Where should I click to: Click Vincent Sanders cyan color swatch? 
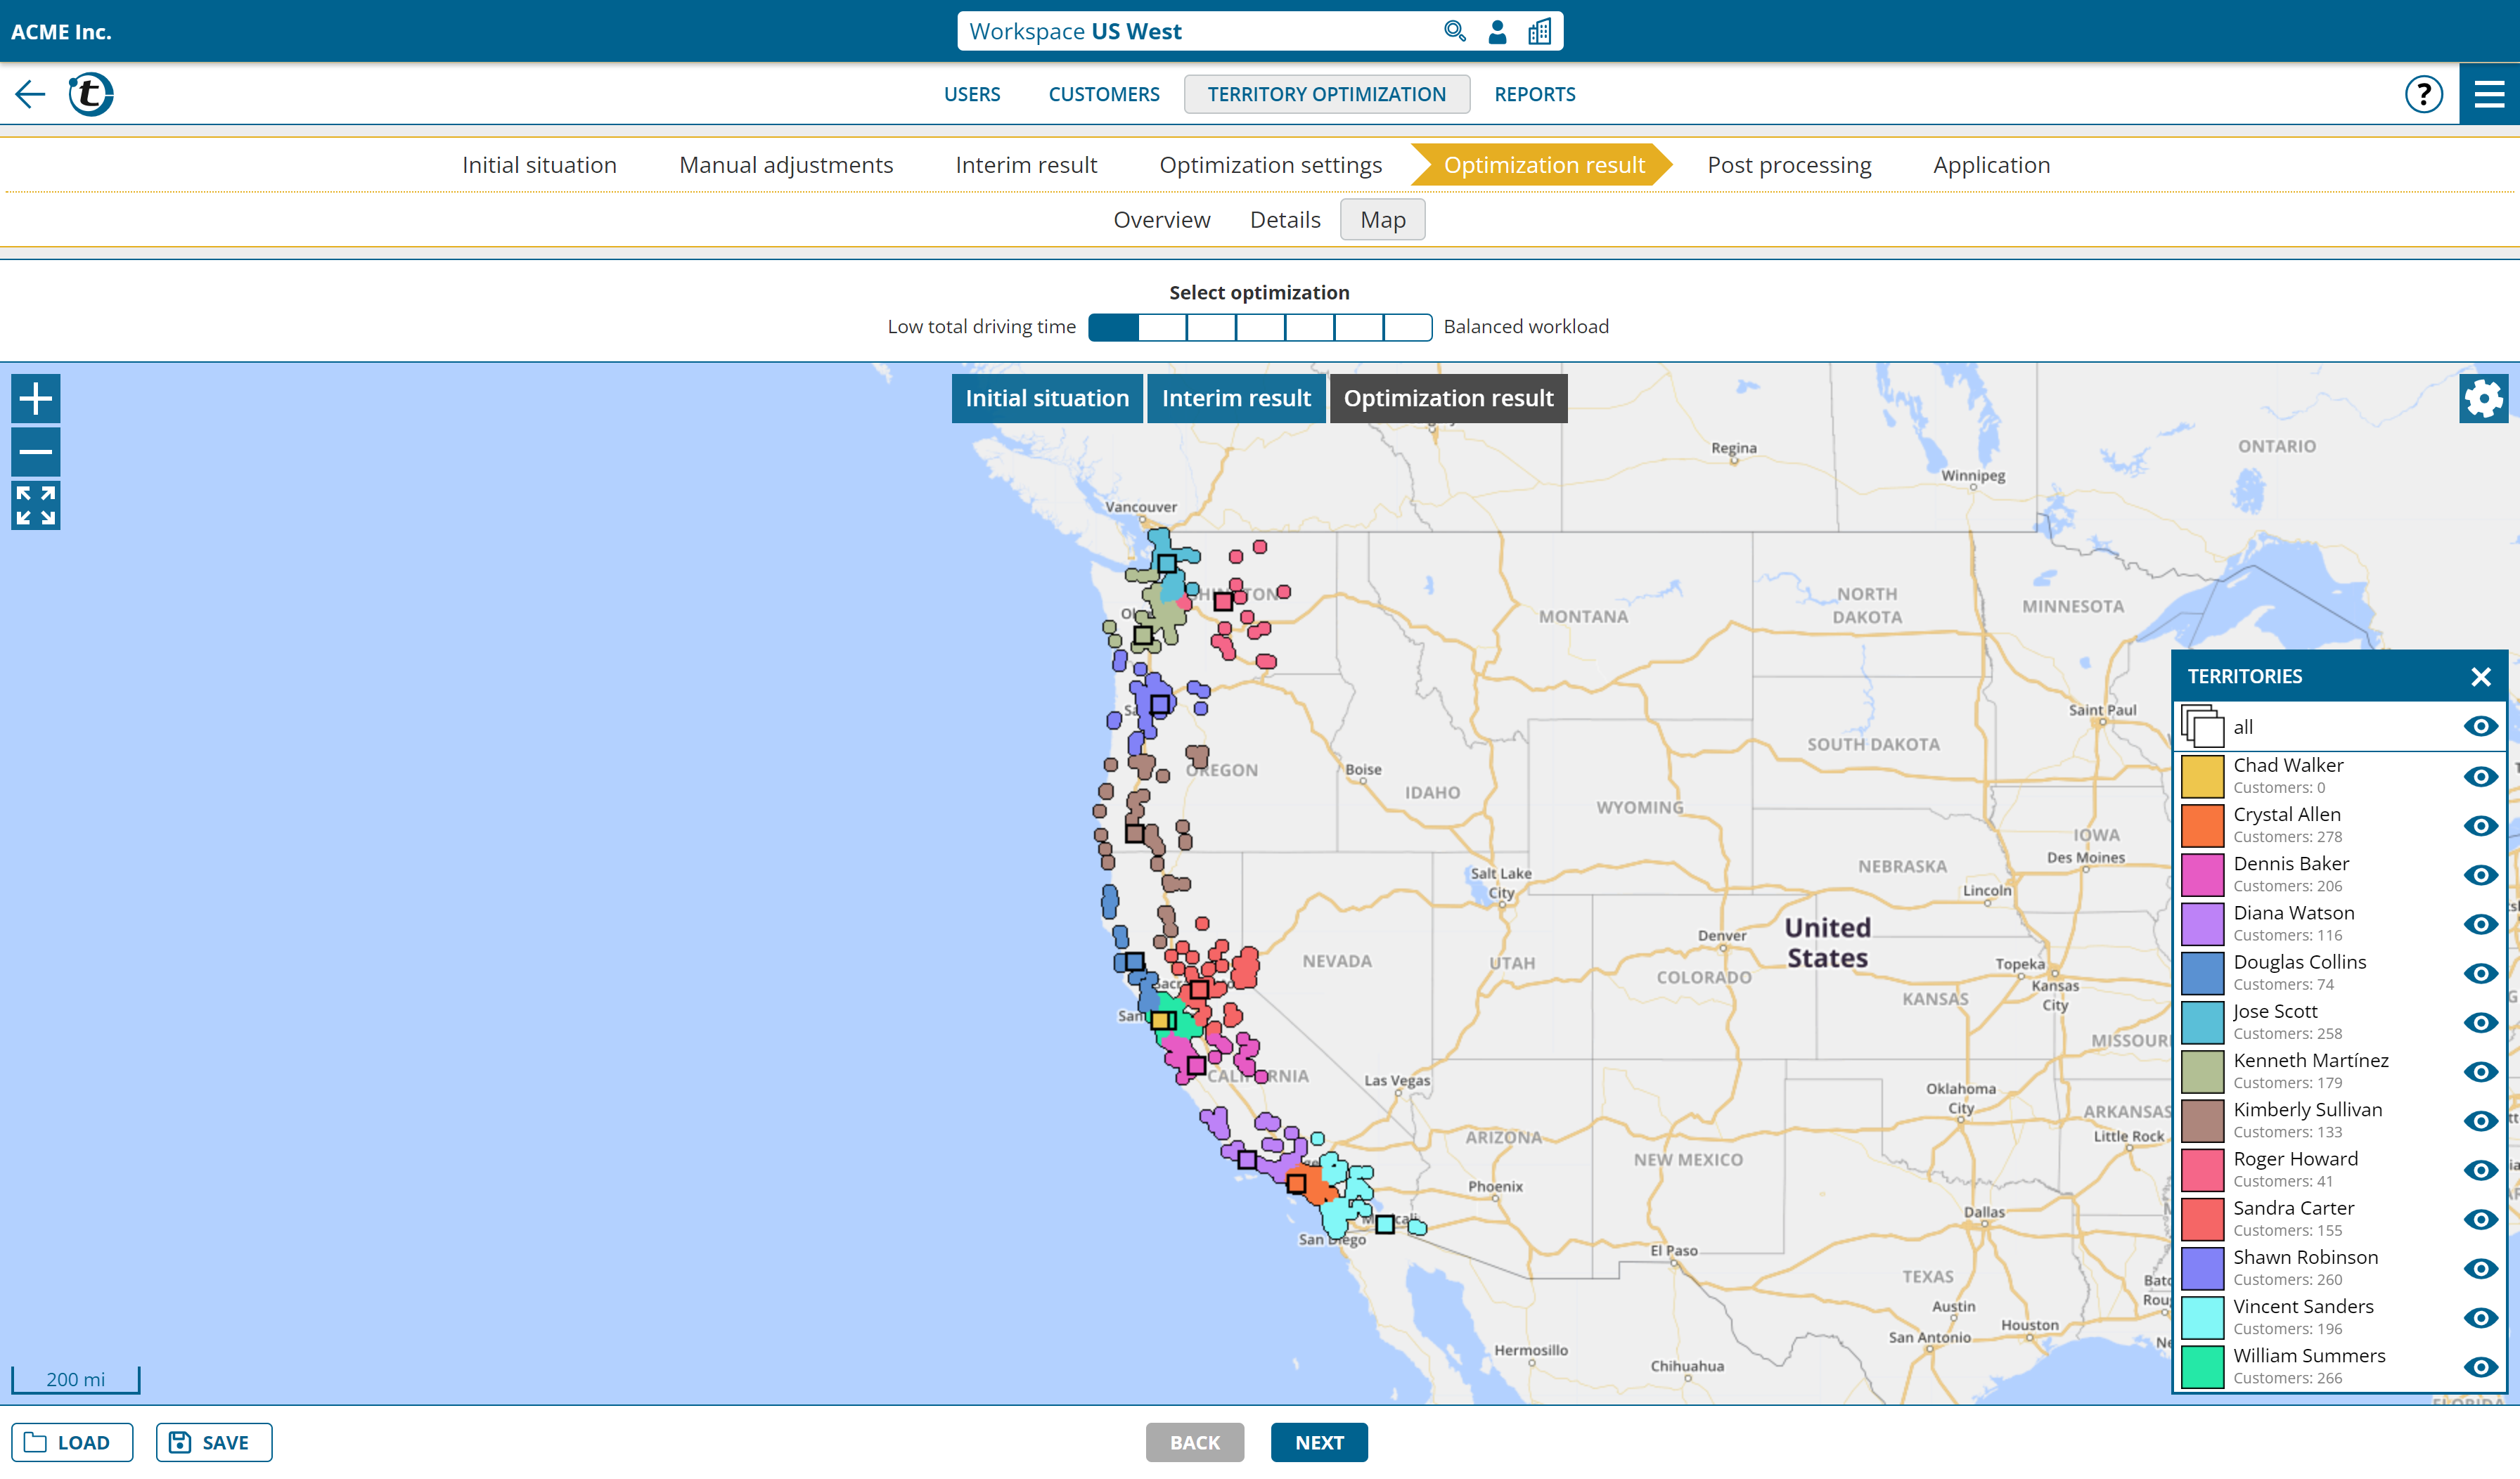pos(2202,1317)
